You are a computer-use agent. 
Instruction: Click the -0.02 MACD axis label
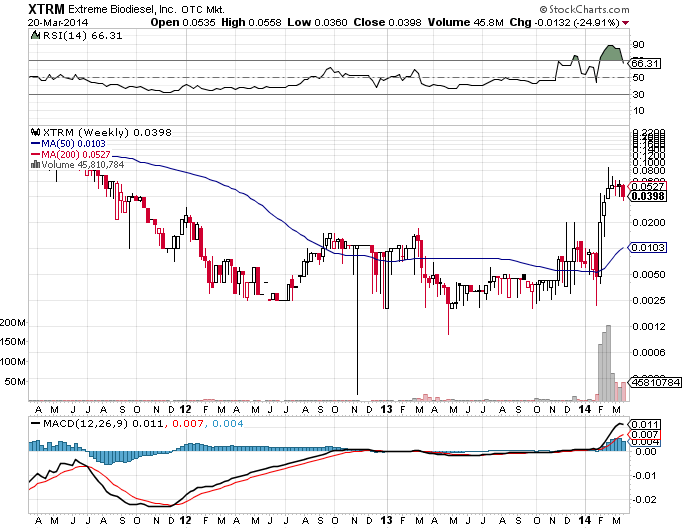click(644, 500)
